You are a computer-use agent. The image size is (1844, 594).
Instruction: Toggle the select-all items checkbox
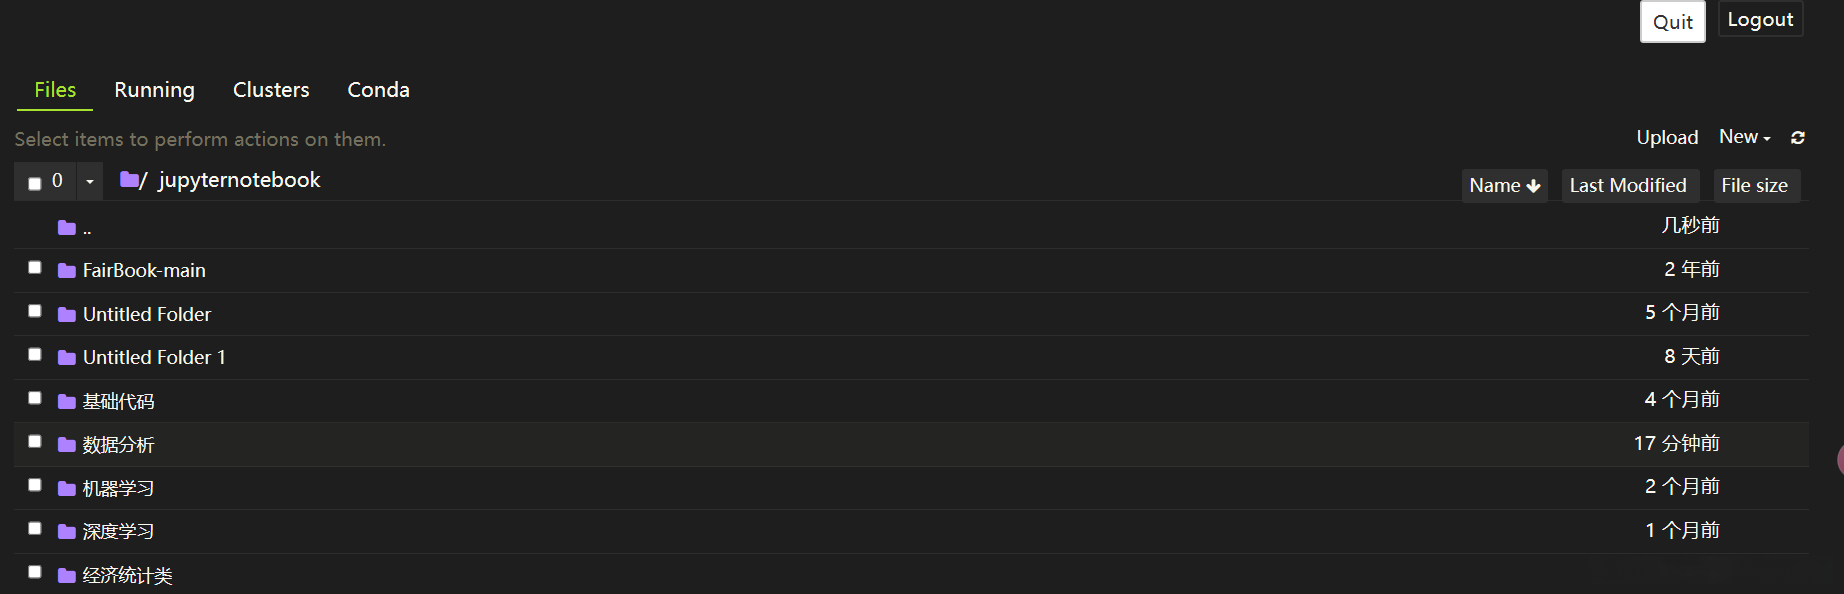[x=35, y=183]
